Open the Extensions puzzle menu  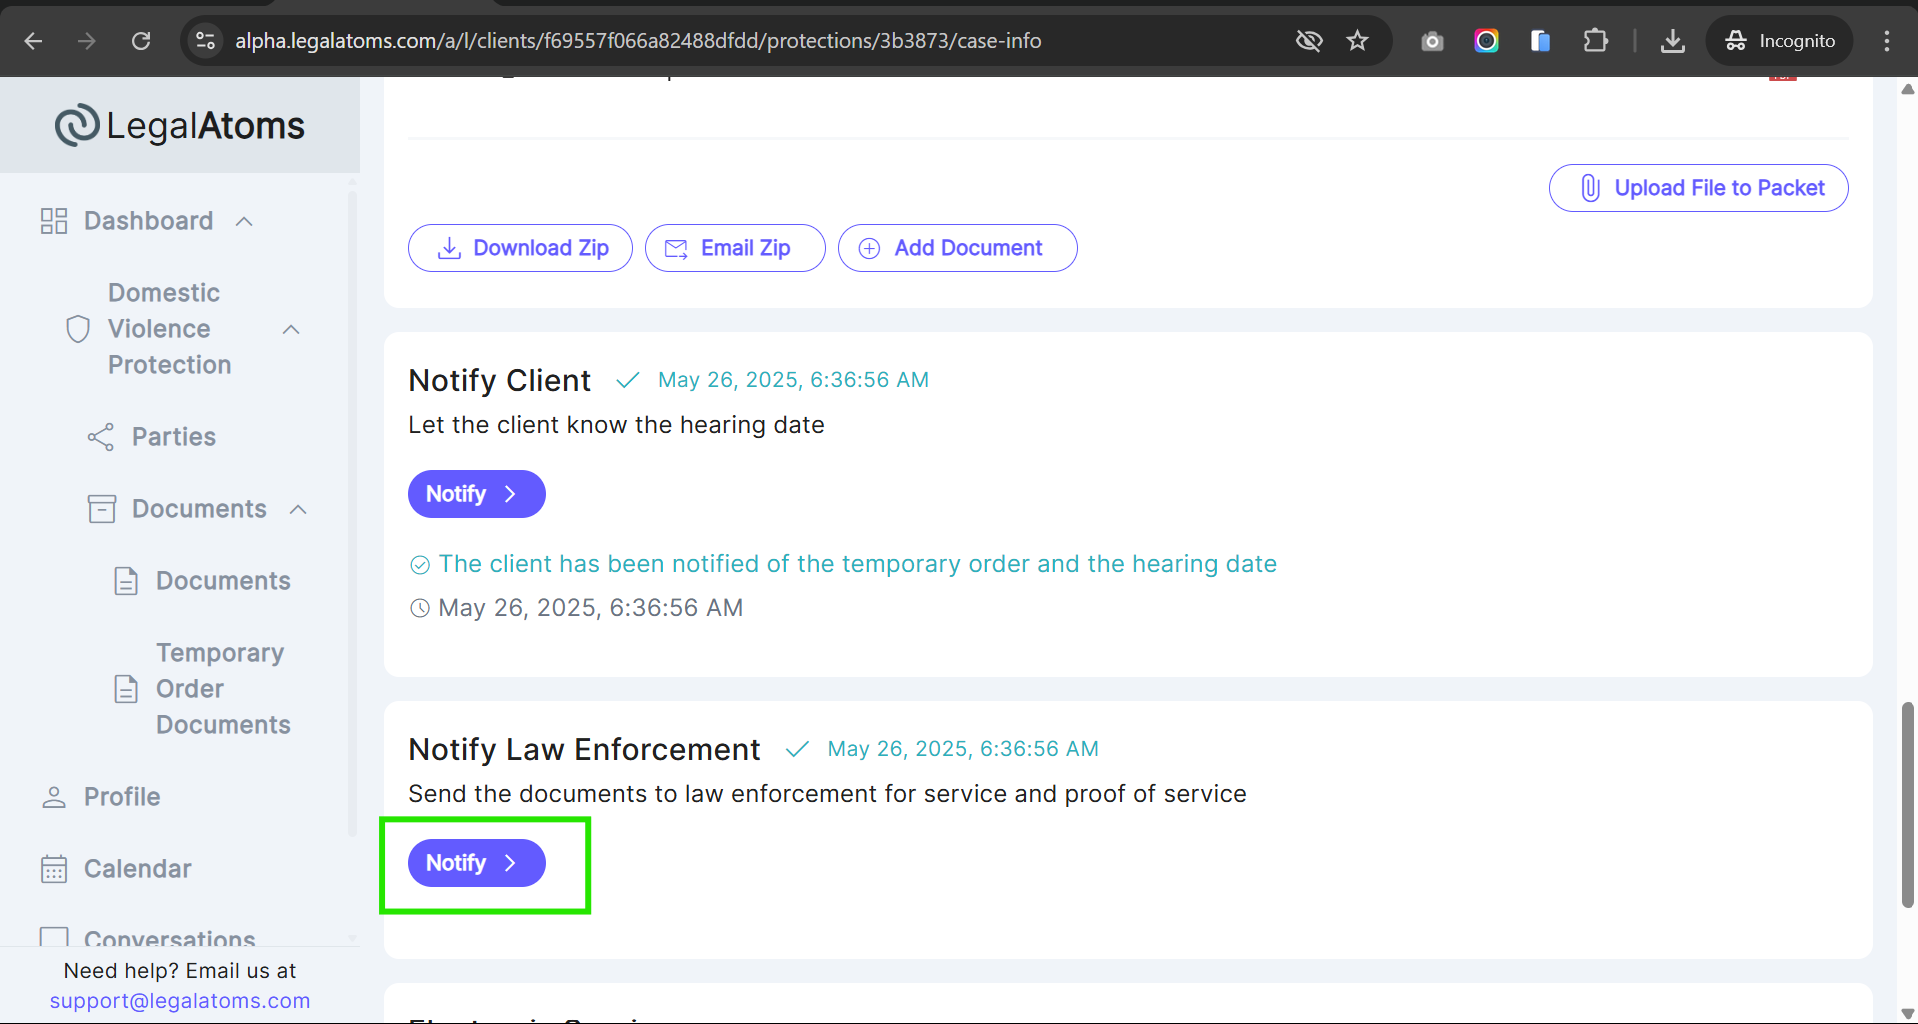pos(1596,41)
